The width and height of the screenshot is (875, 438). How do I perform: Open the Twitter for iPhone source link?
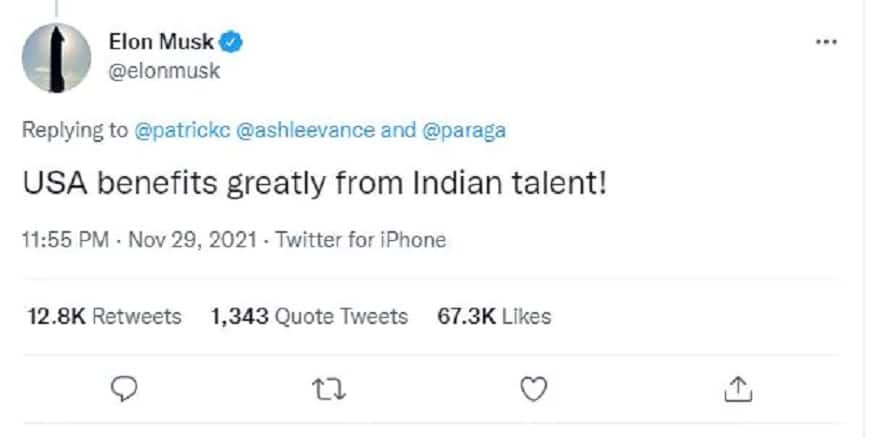coord(360,240)
